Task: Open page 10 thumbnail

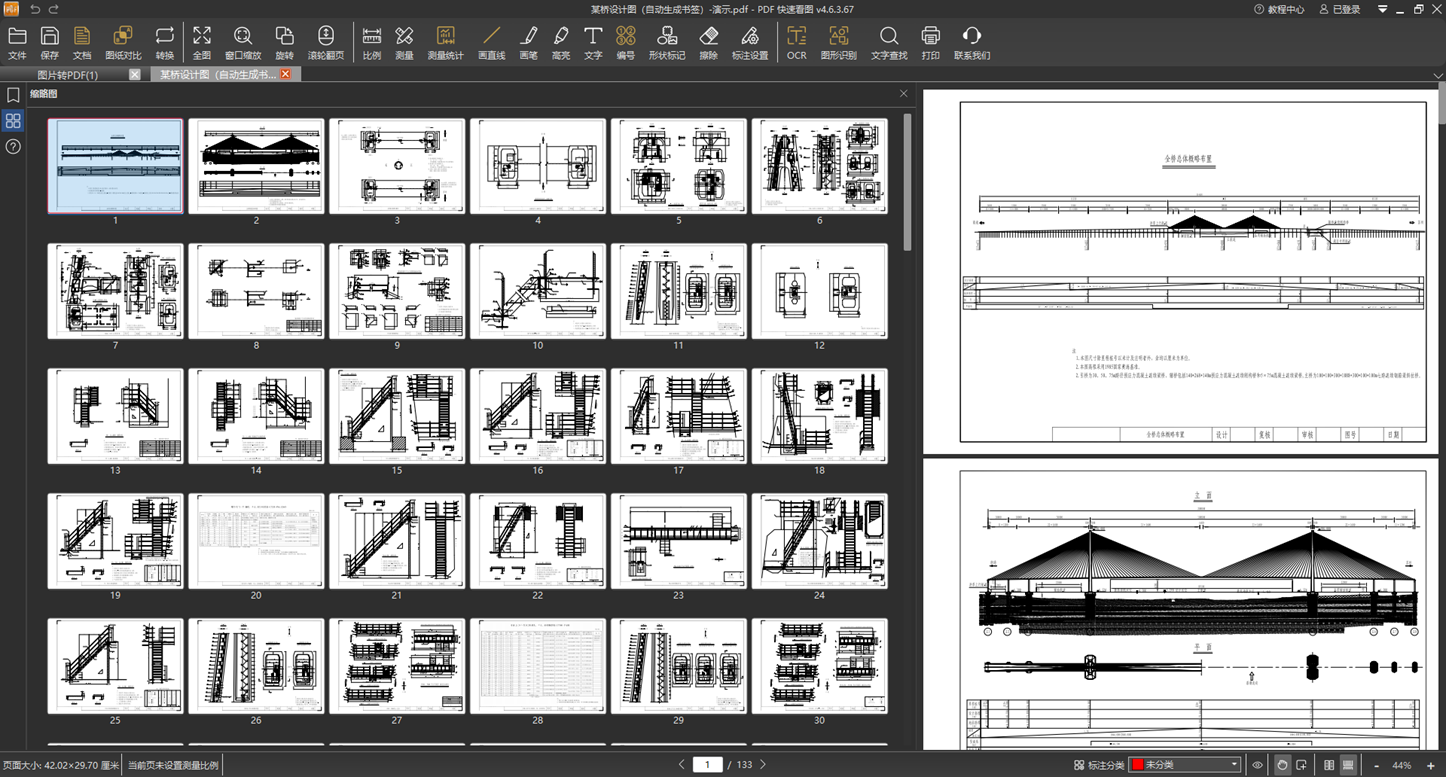Action: 538,291
